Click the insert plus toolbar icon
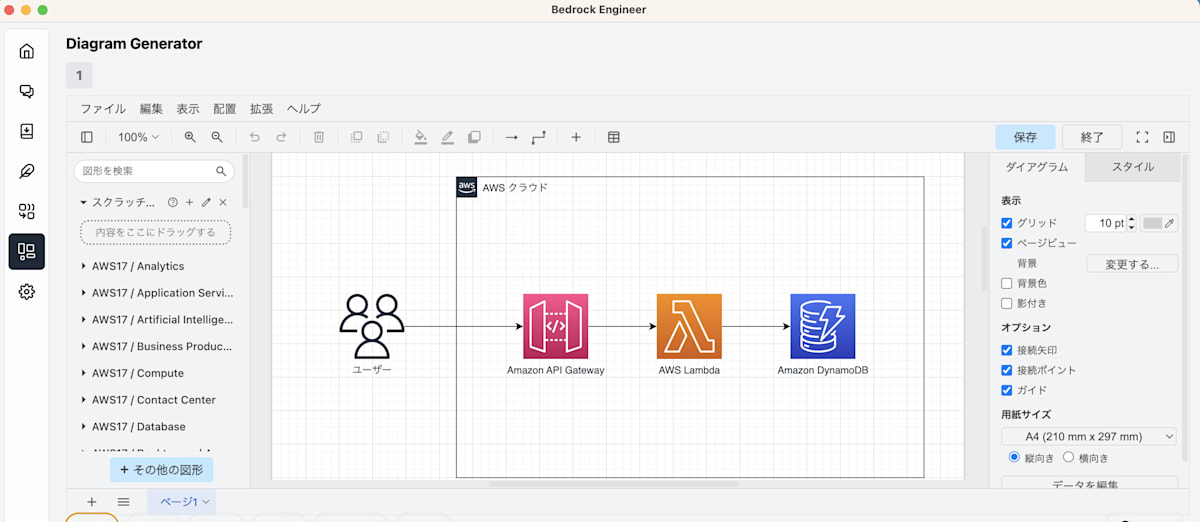 tap(576, 137)
